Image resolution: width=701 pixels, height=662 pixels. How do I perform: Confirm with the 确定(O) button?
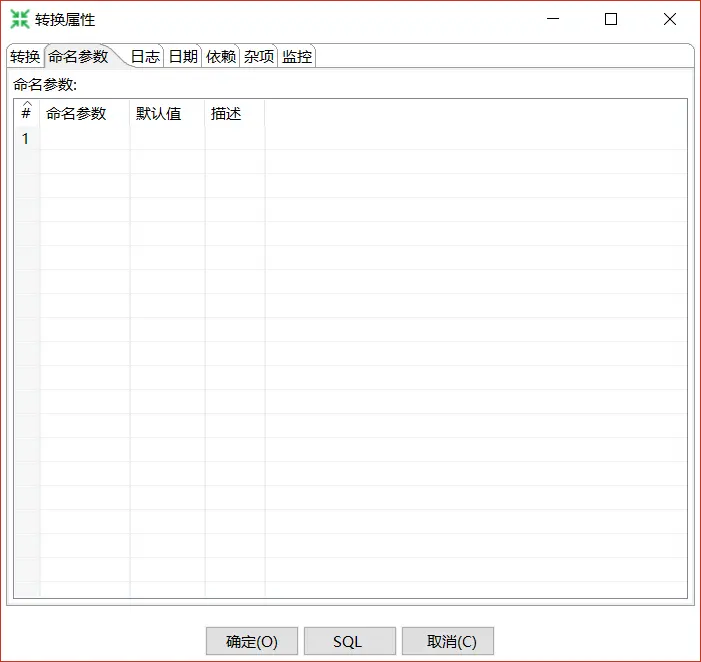coord(252,641)
